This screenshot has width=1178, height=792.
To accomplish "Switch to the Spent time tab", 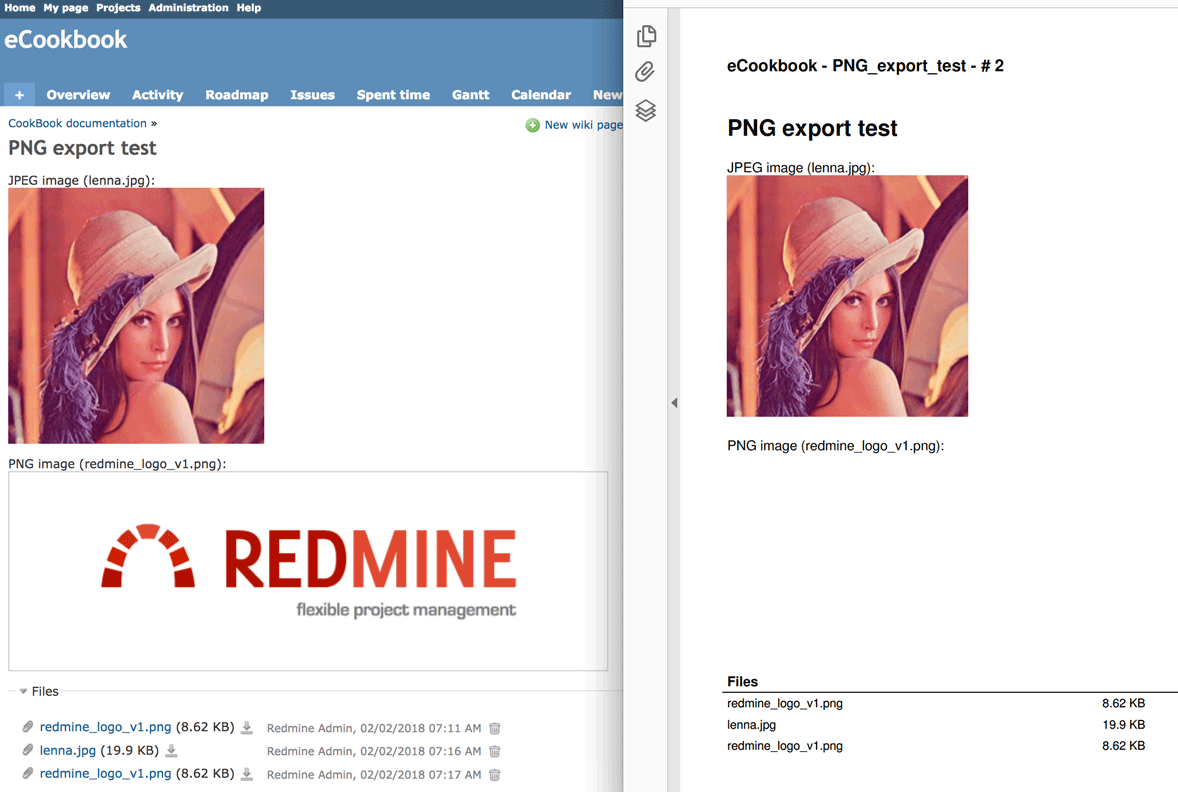I will coord(393,95).
